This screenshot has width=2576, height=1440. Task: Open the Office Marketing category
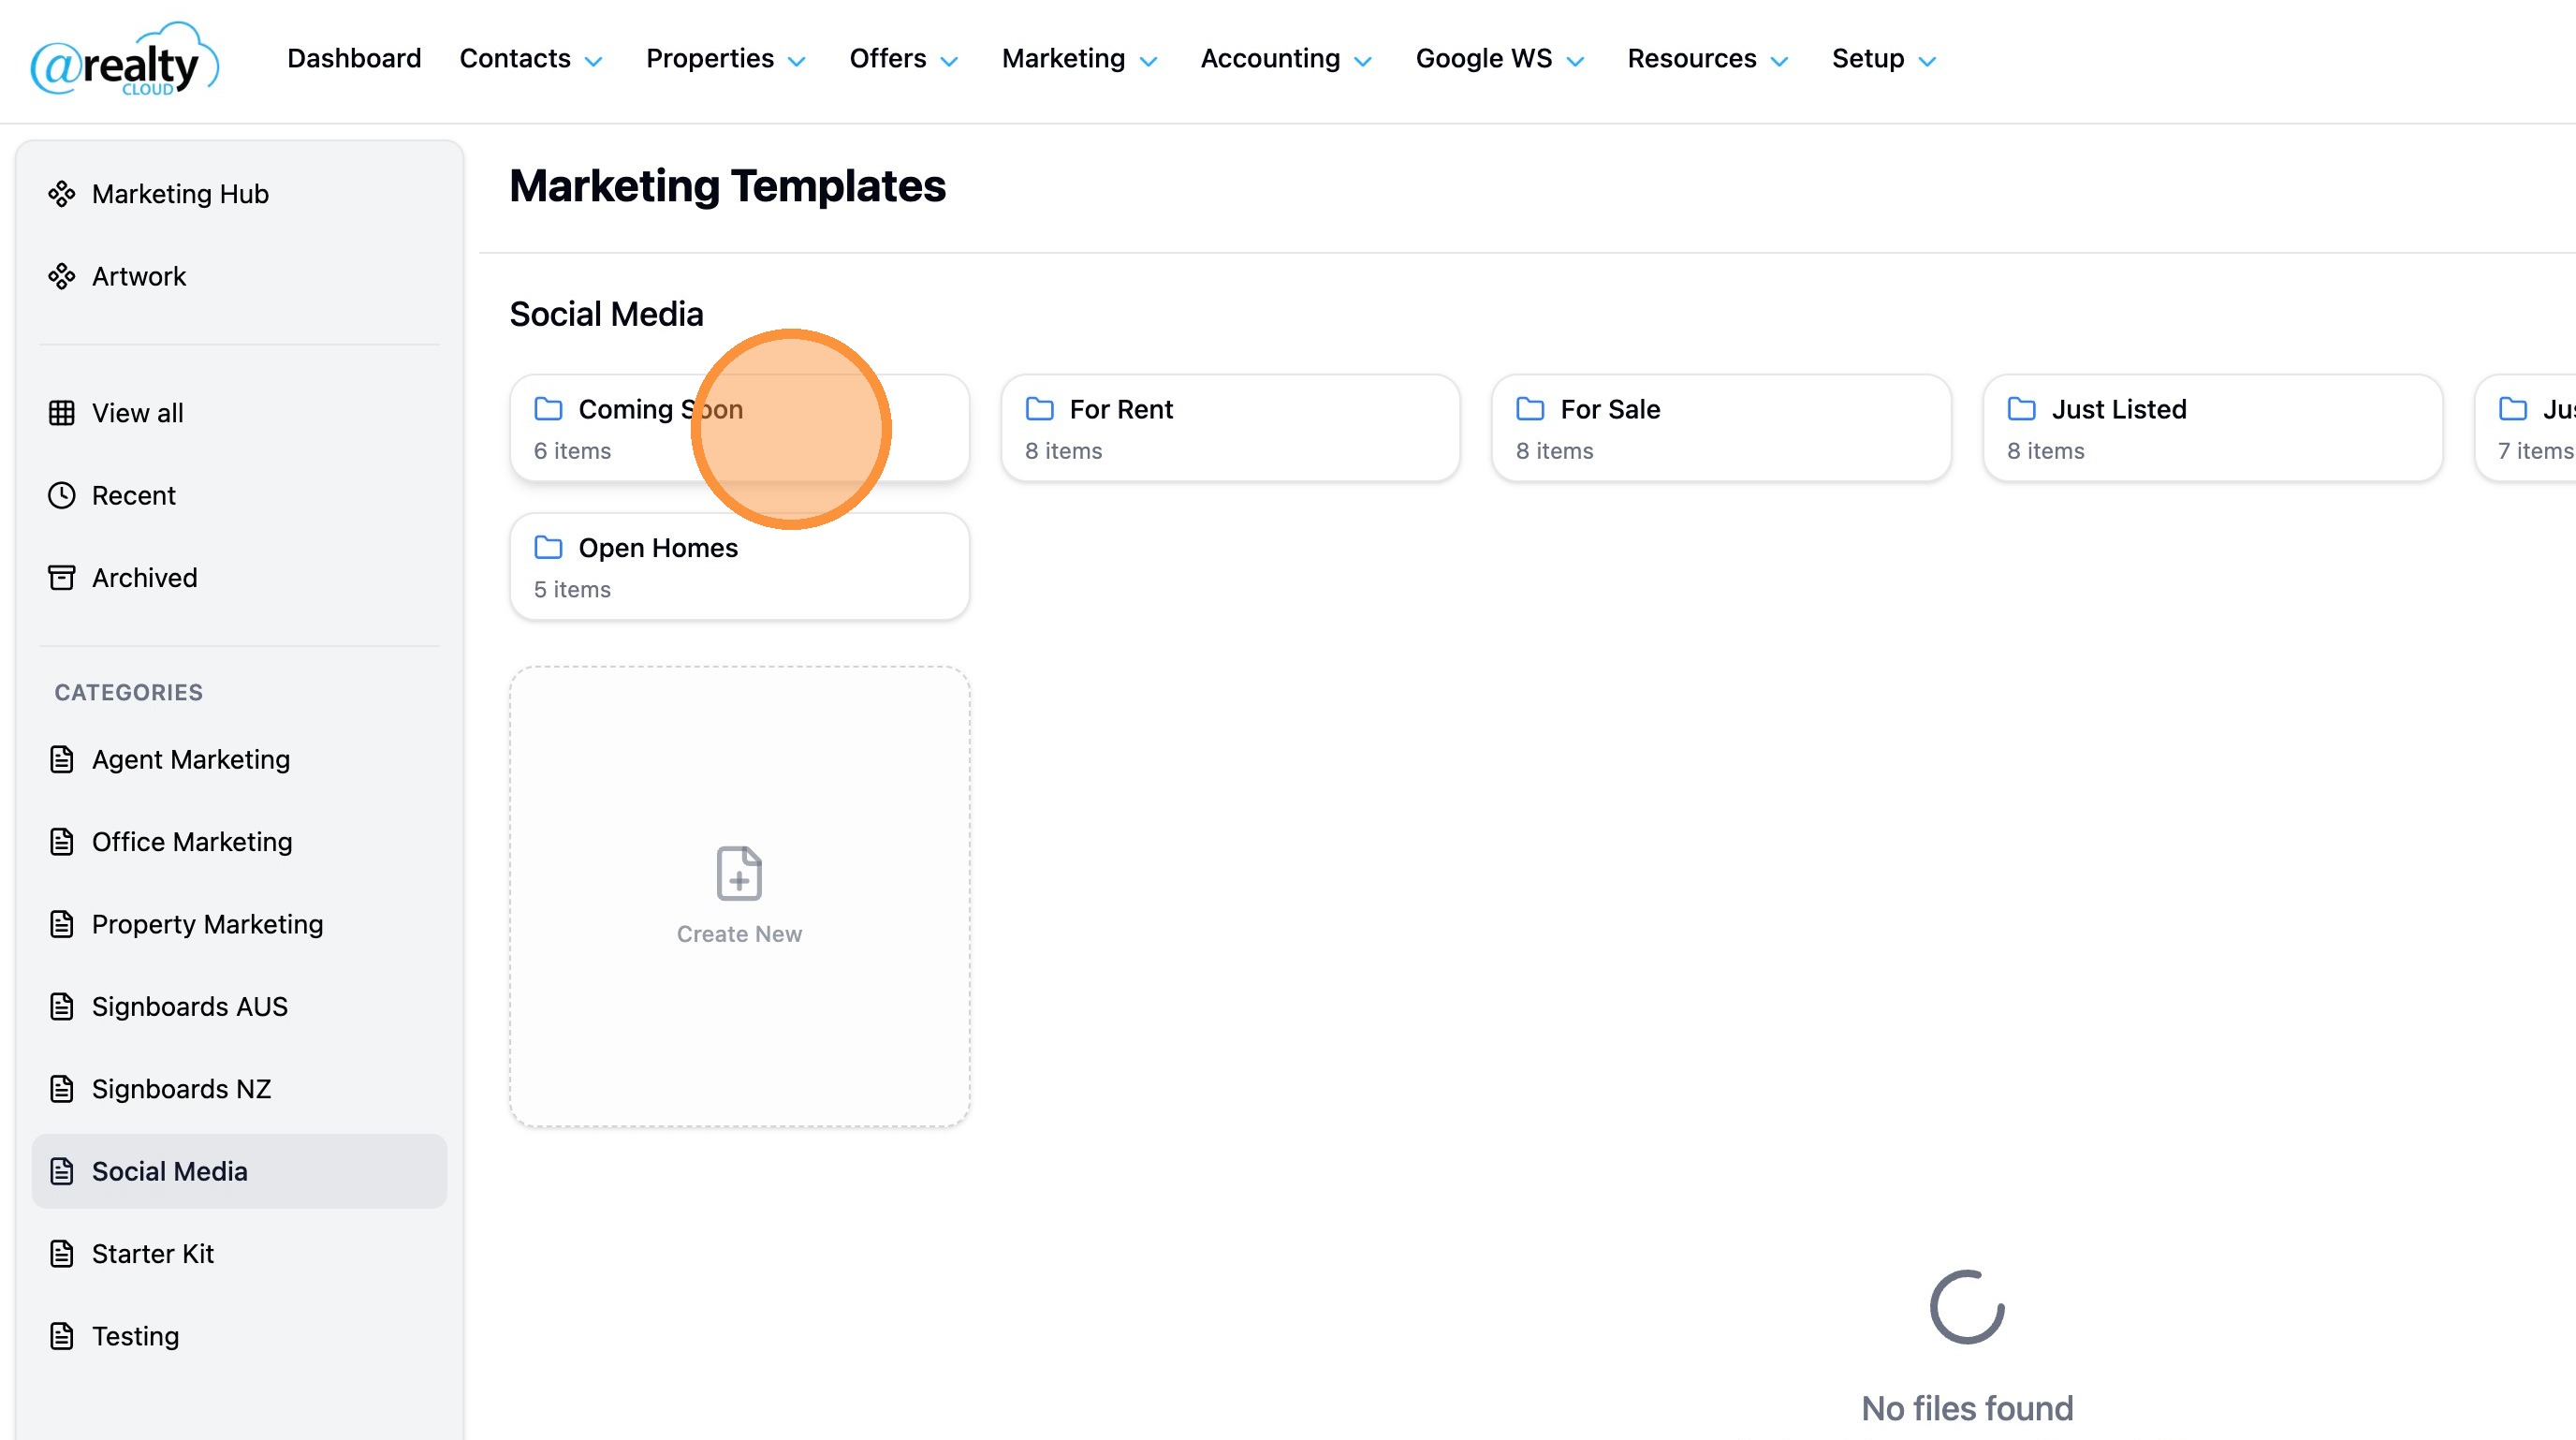tap(239, 842)
